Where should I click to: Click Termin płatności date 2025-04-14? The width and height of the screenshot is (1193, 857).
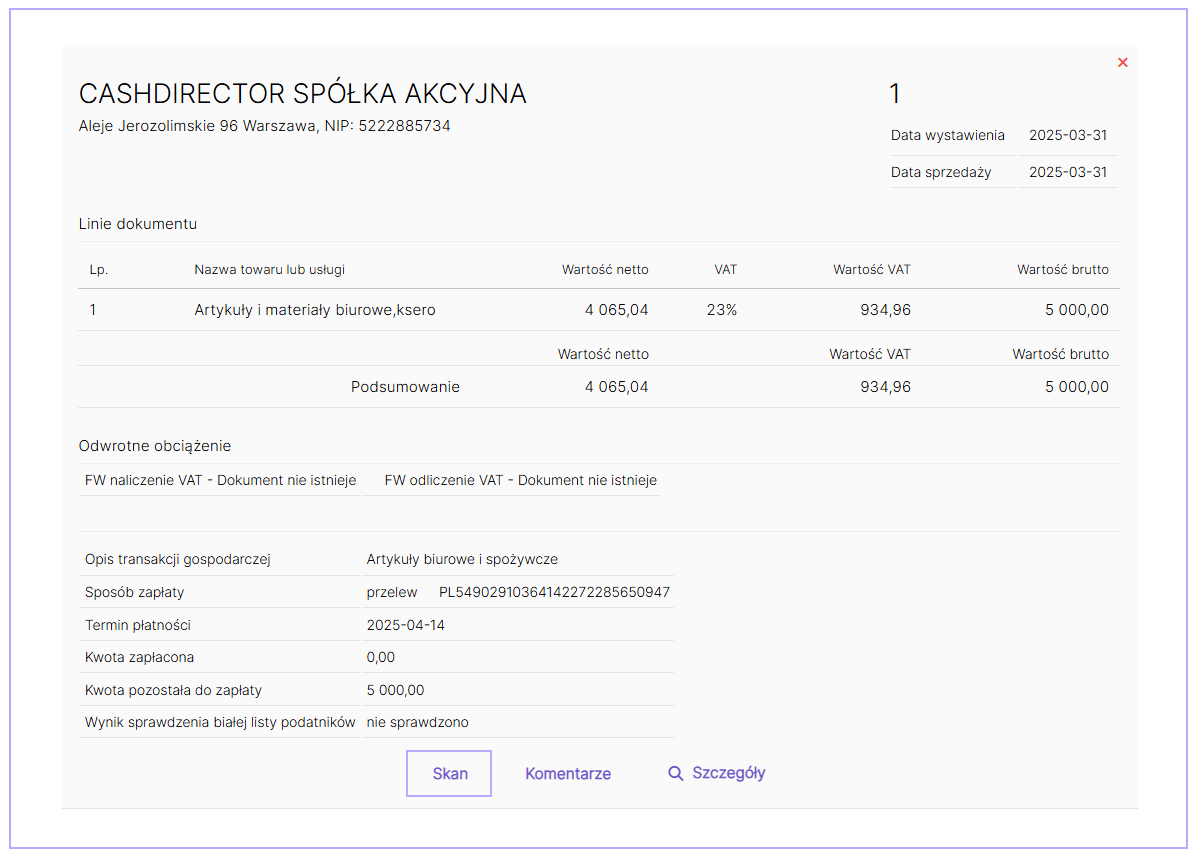coord(406,625)
